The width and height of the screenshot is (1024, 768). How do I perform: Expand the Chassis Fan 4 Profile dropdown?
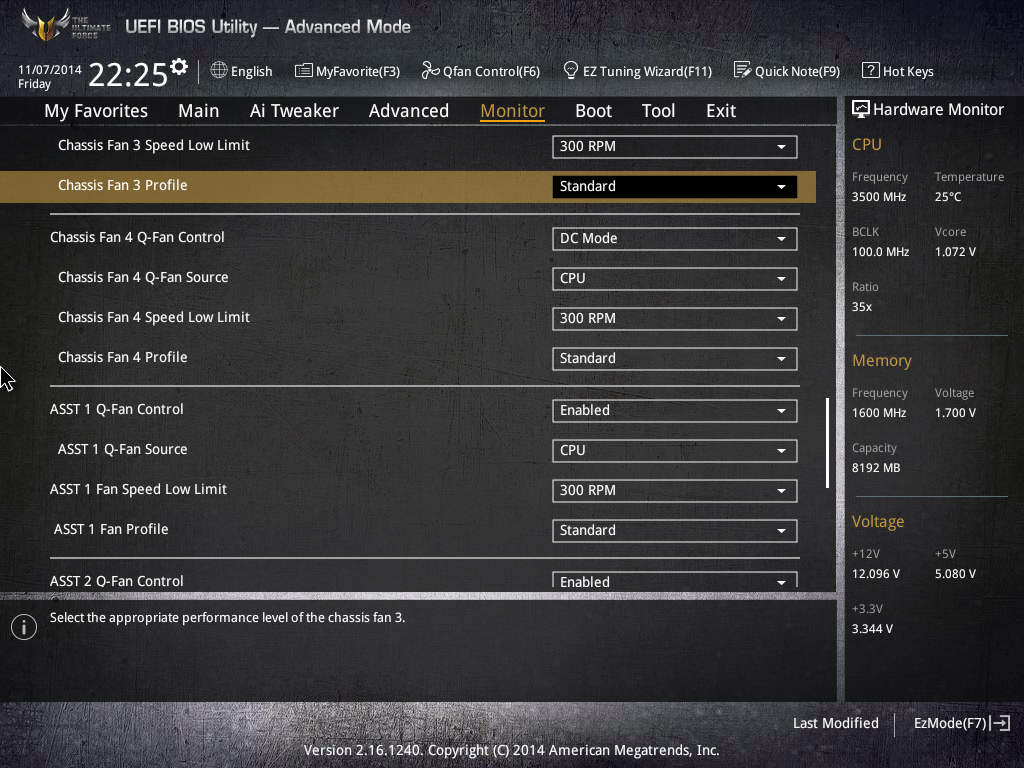pyautogui.click(x=675, y=359)
